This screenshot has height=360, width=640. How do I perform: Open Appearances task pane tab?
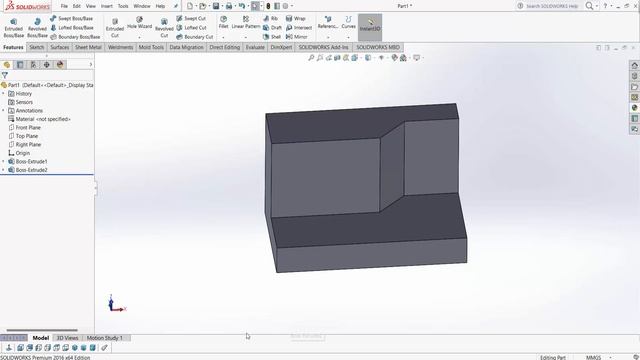tap(634, 108)
